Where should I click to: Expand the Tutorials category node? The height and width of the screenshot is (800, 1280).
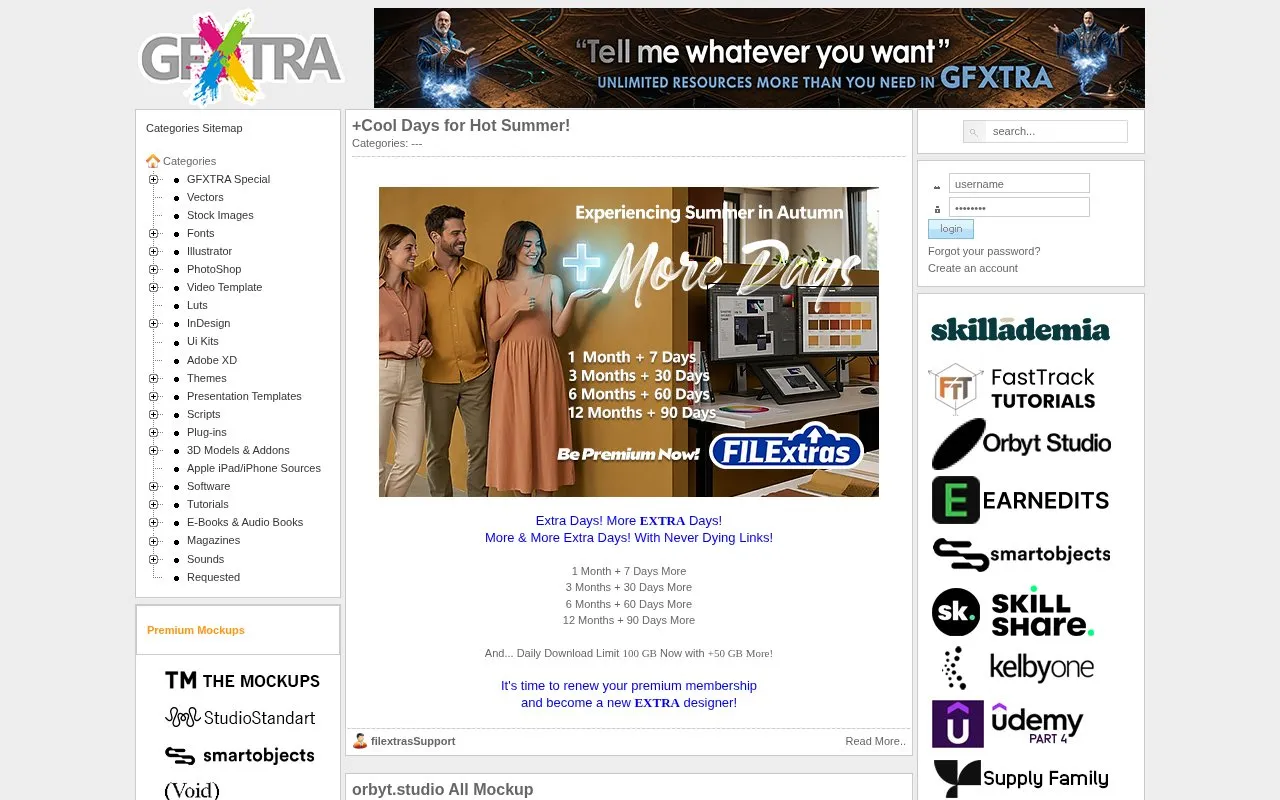click(154, 504)
